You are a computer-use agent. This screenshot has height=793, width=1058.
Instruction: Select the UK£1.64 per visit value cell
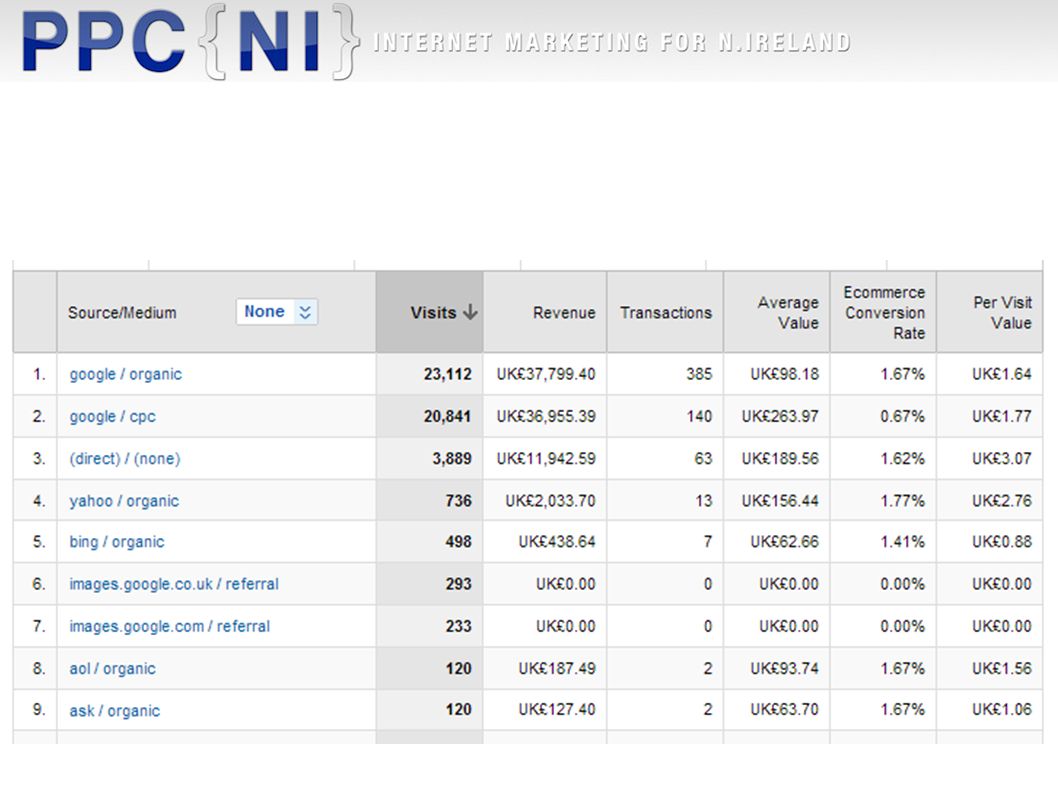[990, 374]
